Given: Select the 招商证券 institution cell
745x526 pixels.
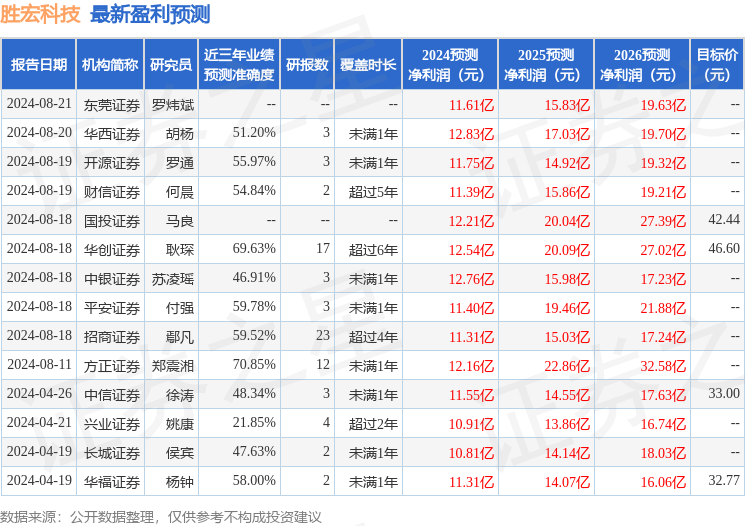Looking at the screenshot, I should coord(112,337).
